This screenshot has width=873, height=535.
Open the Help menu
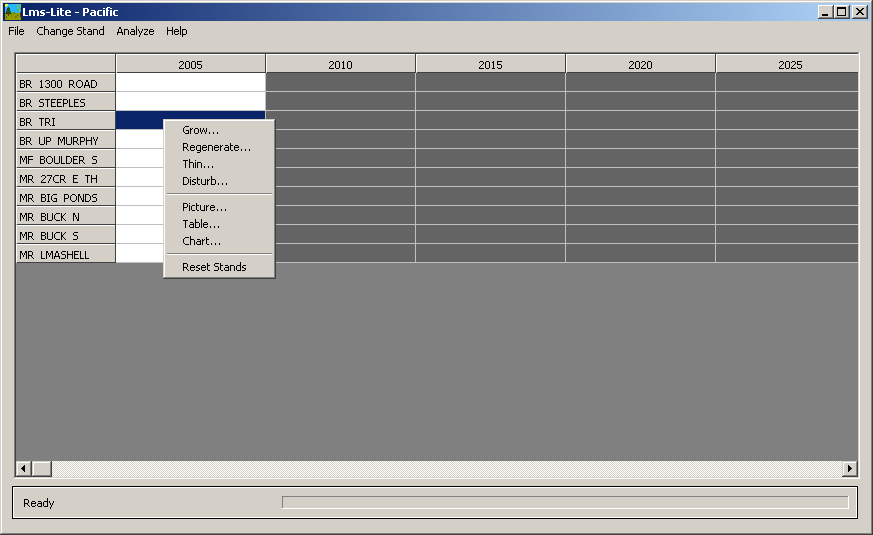point(177,31)
